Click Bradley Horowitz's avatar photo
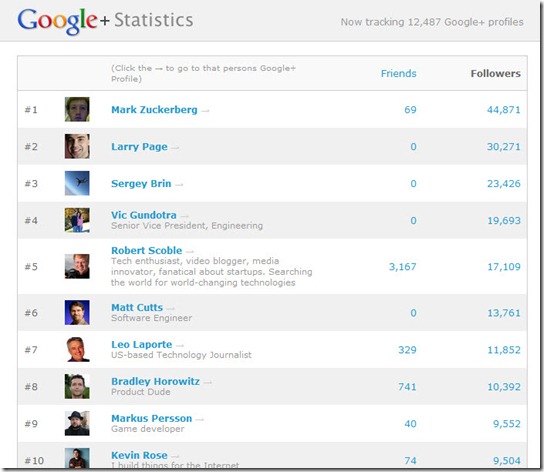This screenshot has height=472, width=544. click(x=77, y=386)
